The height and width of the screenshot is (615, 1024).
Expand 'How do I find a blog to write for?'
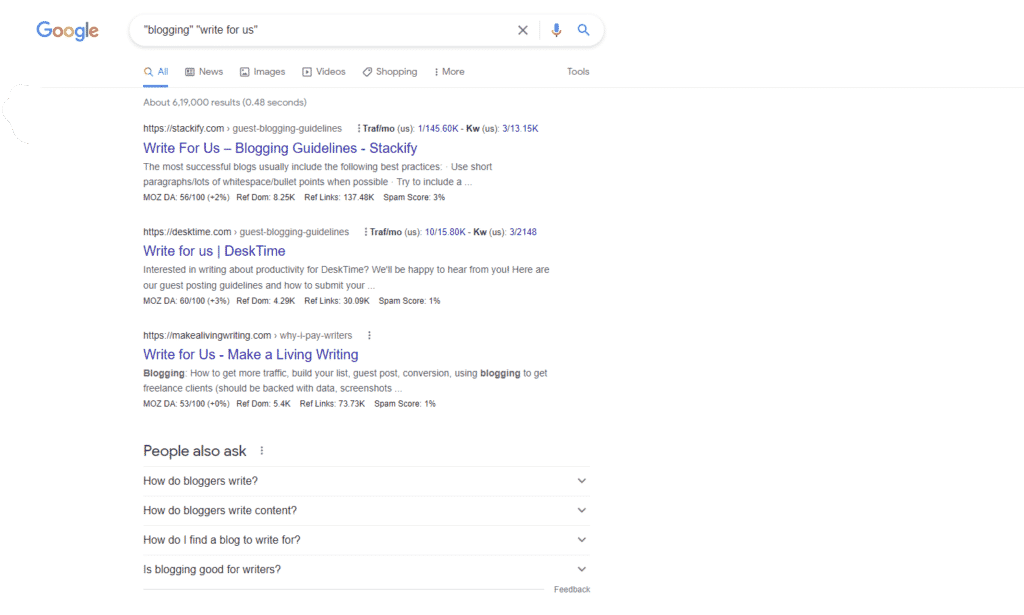coord(366,540)
